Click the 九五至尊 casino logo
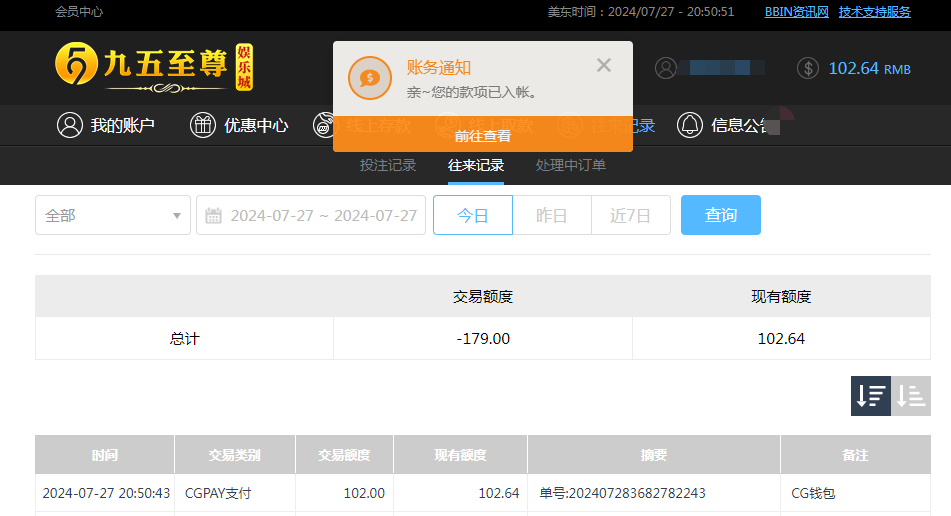951x516 pixels. (x=152, y=67)
